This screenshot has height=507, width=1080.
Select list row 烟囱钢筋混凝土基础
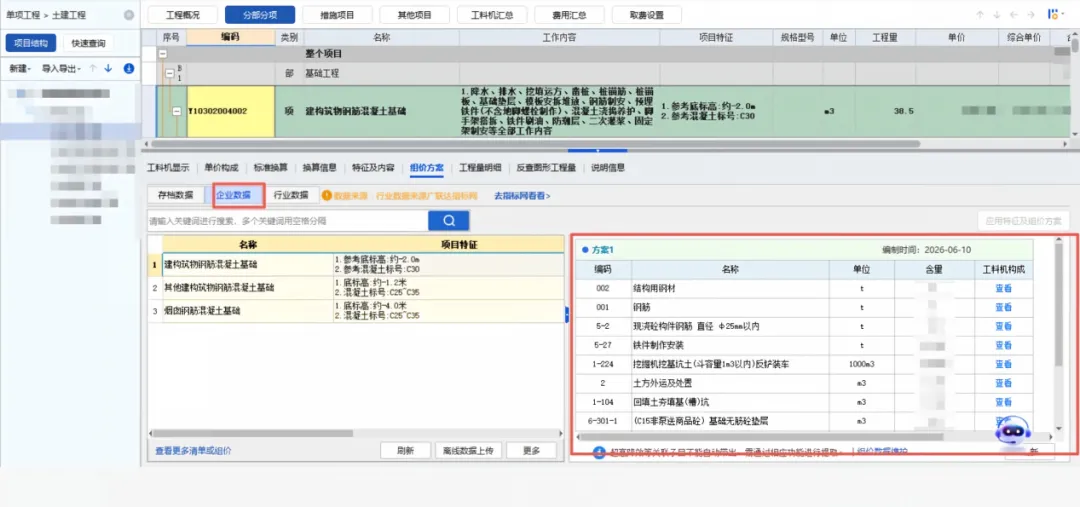356,311
